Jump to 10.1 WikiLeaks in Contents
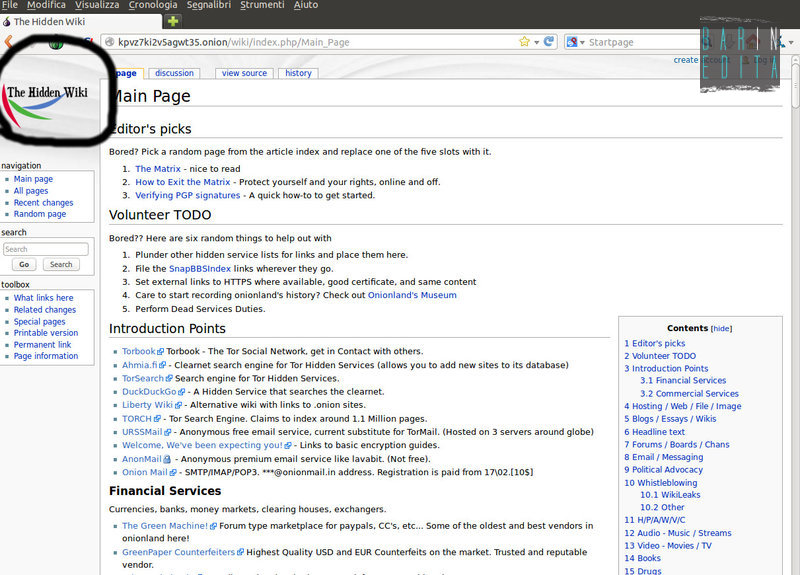 (x=670, y=495)
